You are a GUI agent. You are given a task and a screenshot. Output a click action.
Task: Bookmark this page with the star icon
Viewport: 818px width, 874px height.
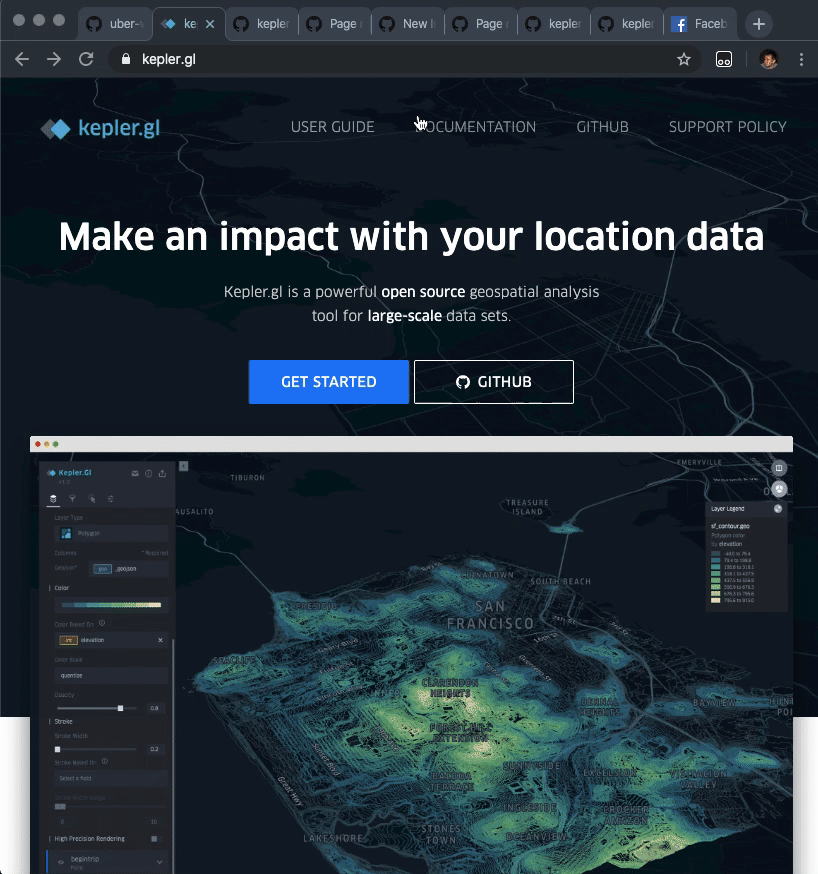pos(684,59)
